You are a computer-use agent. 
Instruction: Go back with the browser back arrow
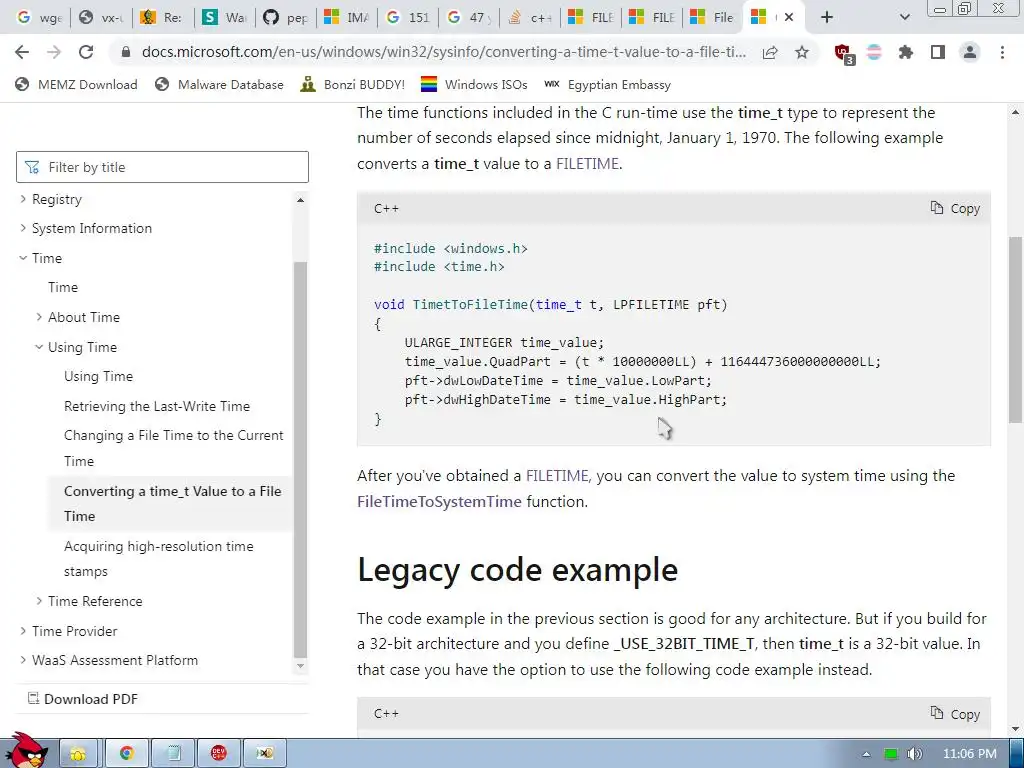pos(22,52)
